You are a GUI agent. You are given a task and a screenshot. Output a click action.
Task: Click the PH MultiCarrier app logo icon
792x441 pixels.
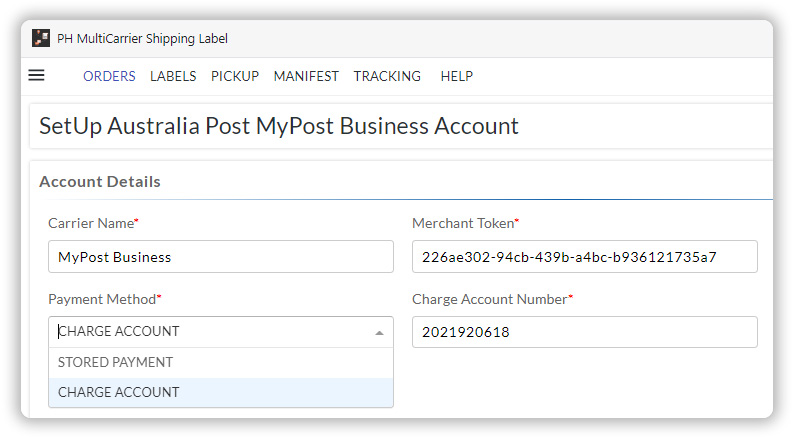40,38
